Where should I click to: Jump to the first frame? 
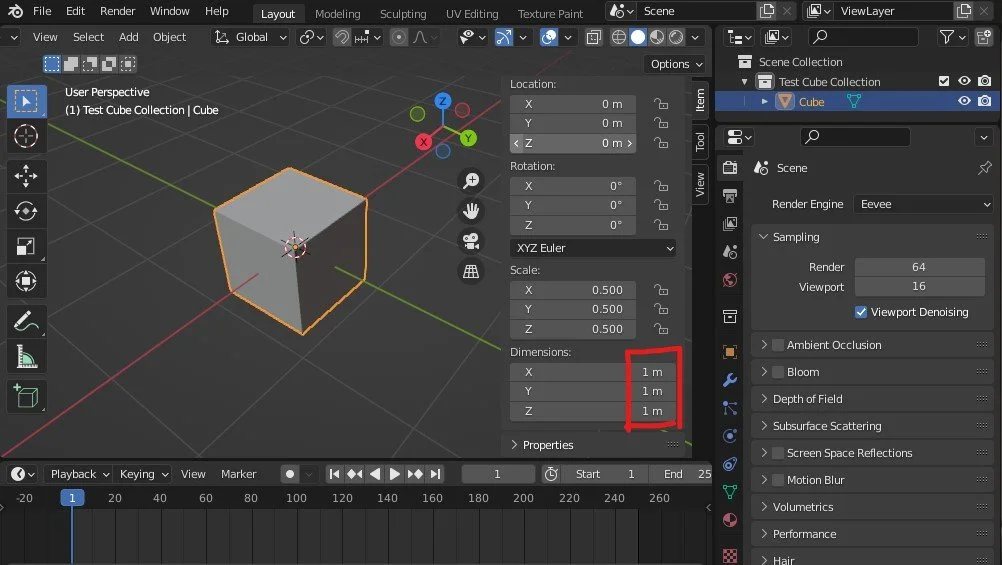334,474
